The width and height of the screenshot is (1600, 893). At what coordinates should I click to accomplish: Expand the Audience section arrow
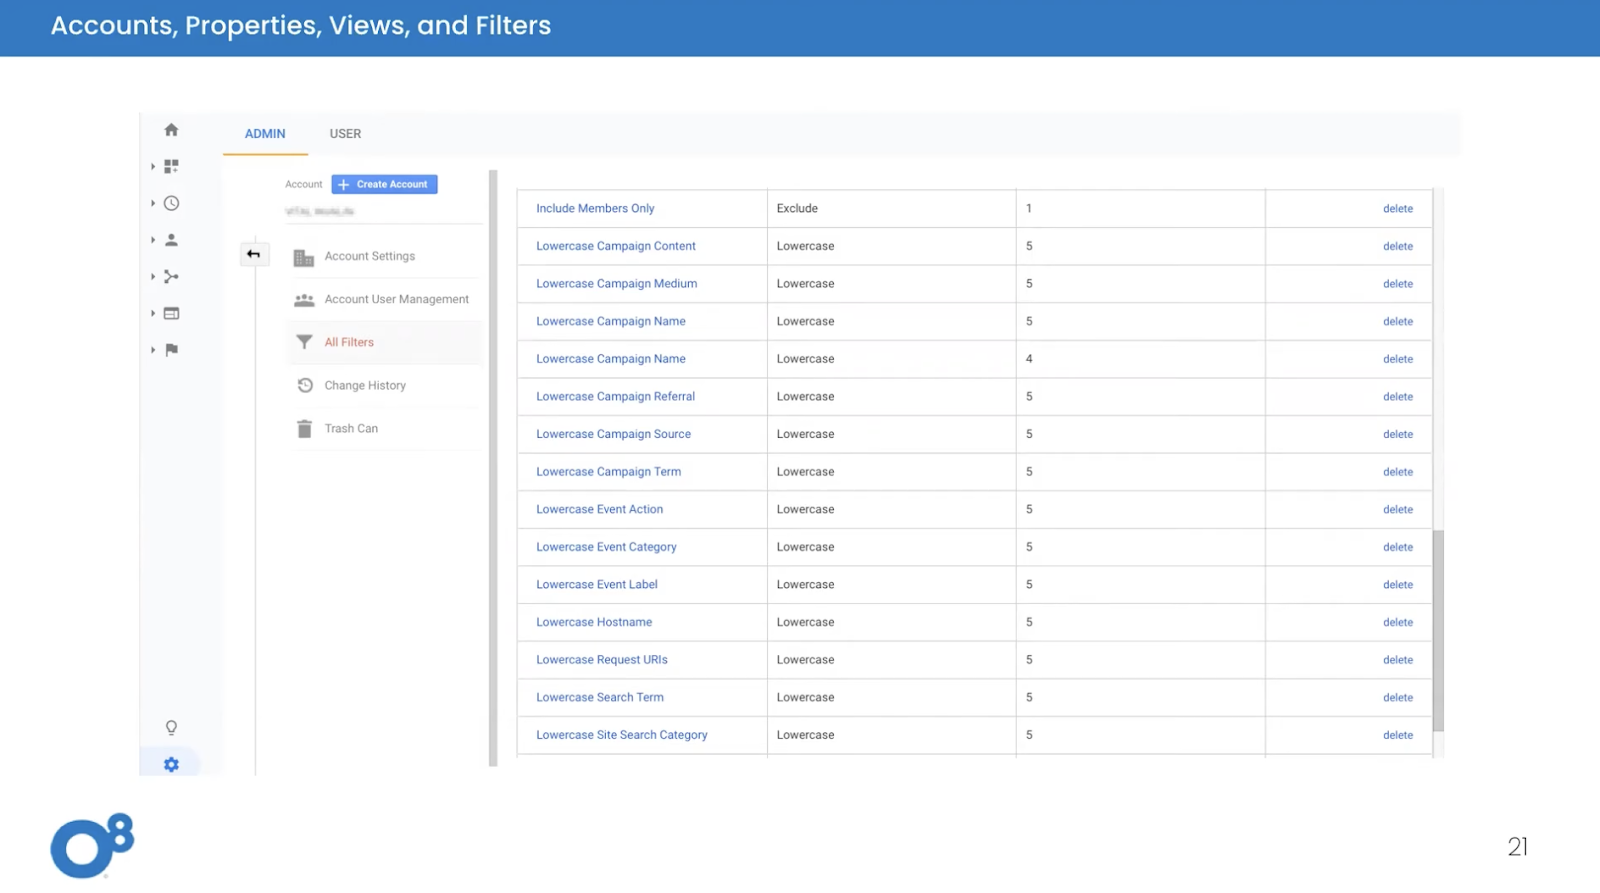[153, 240]
